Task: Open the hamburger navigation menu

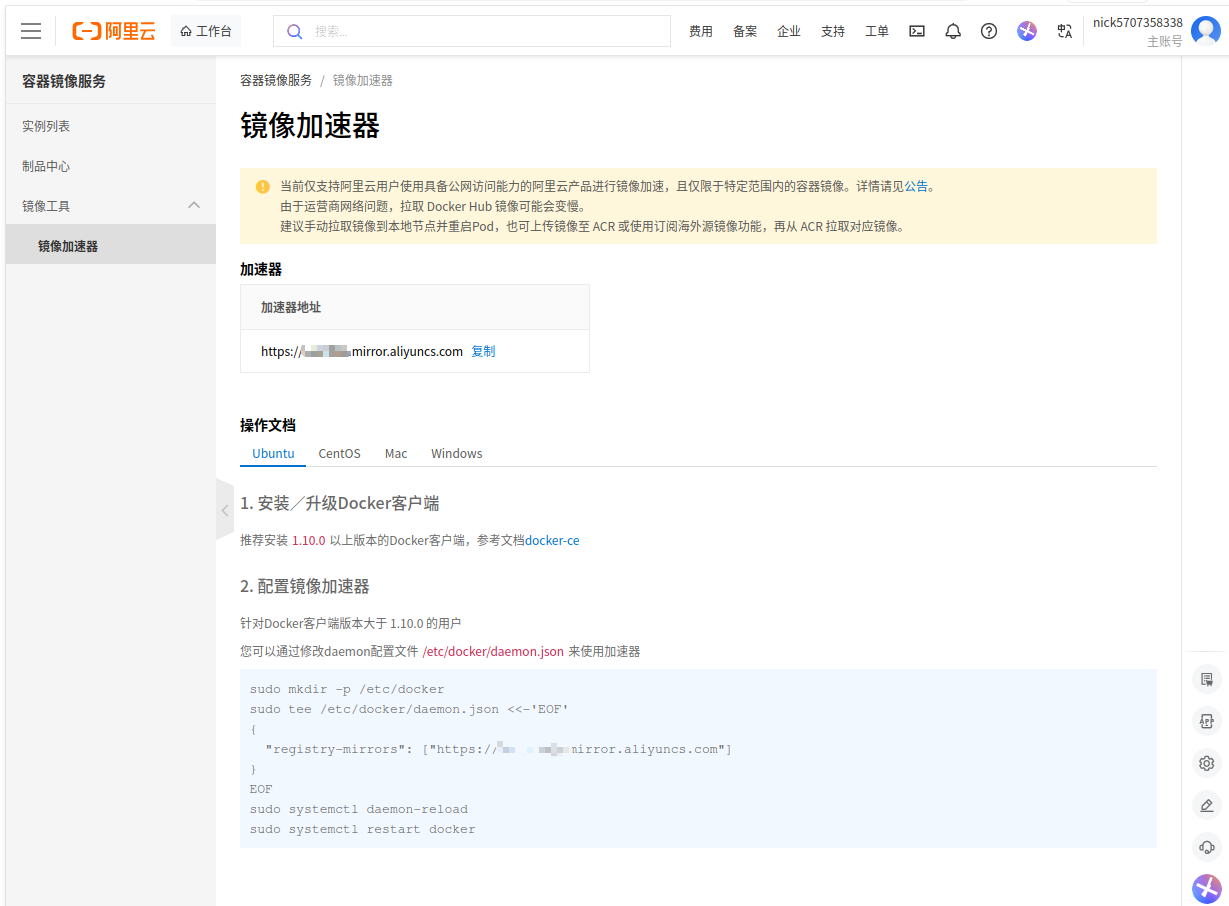Action: pyautogui.click(x=31, y=31)
